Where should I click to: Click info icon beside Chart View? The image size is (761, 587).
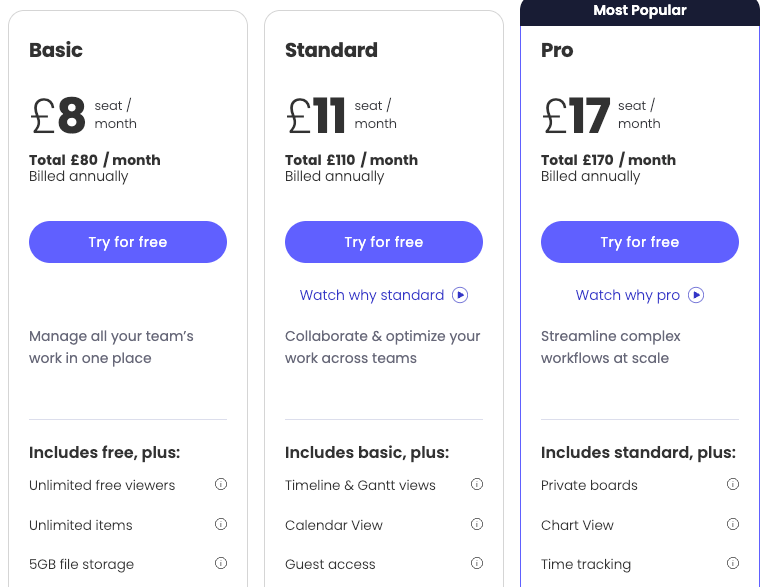(x=733, y=524)
